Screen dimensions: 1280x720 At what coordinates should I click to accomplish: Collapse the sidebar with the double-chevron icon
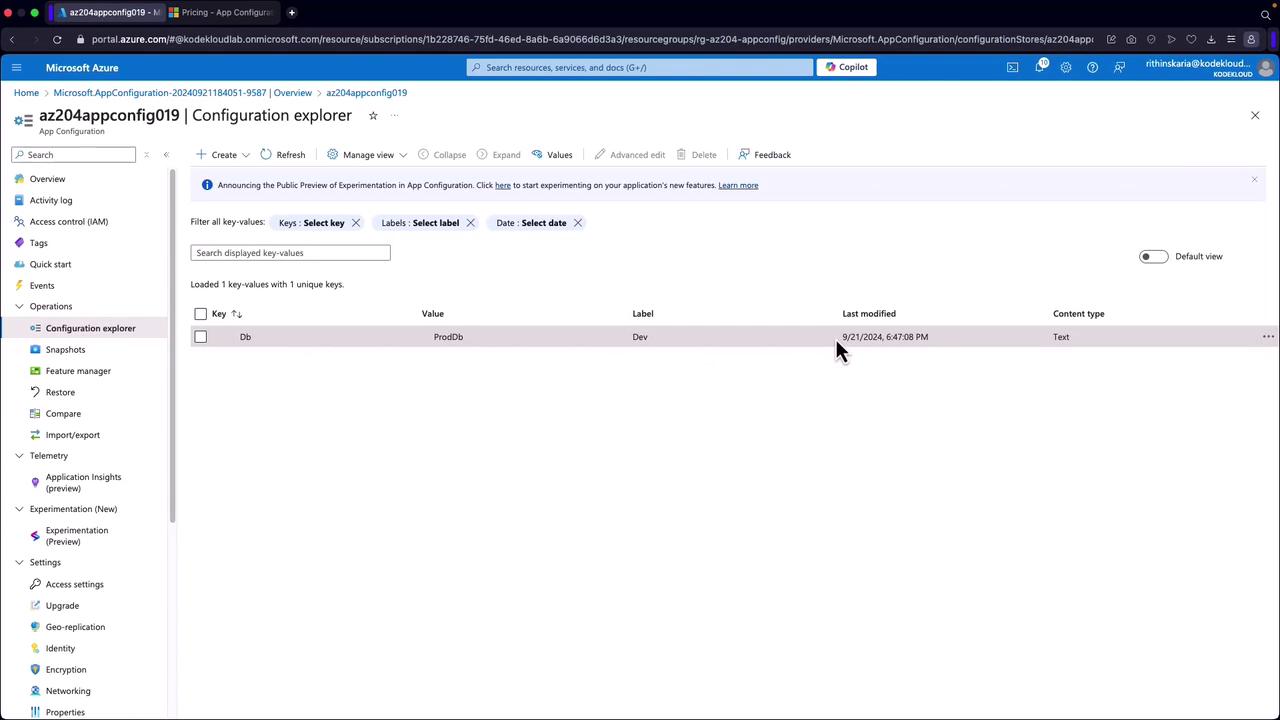pyautogui.click(x=166, y=155)
